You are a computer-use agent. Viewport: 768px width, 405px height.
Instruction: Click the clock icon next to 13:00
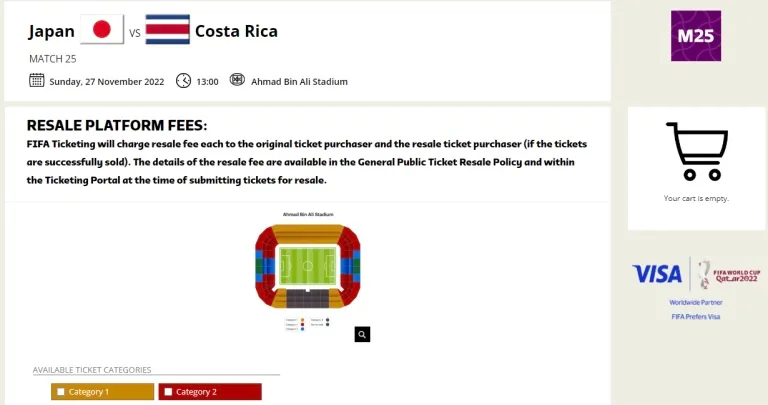pos(184,80)
